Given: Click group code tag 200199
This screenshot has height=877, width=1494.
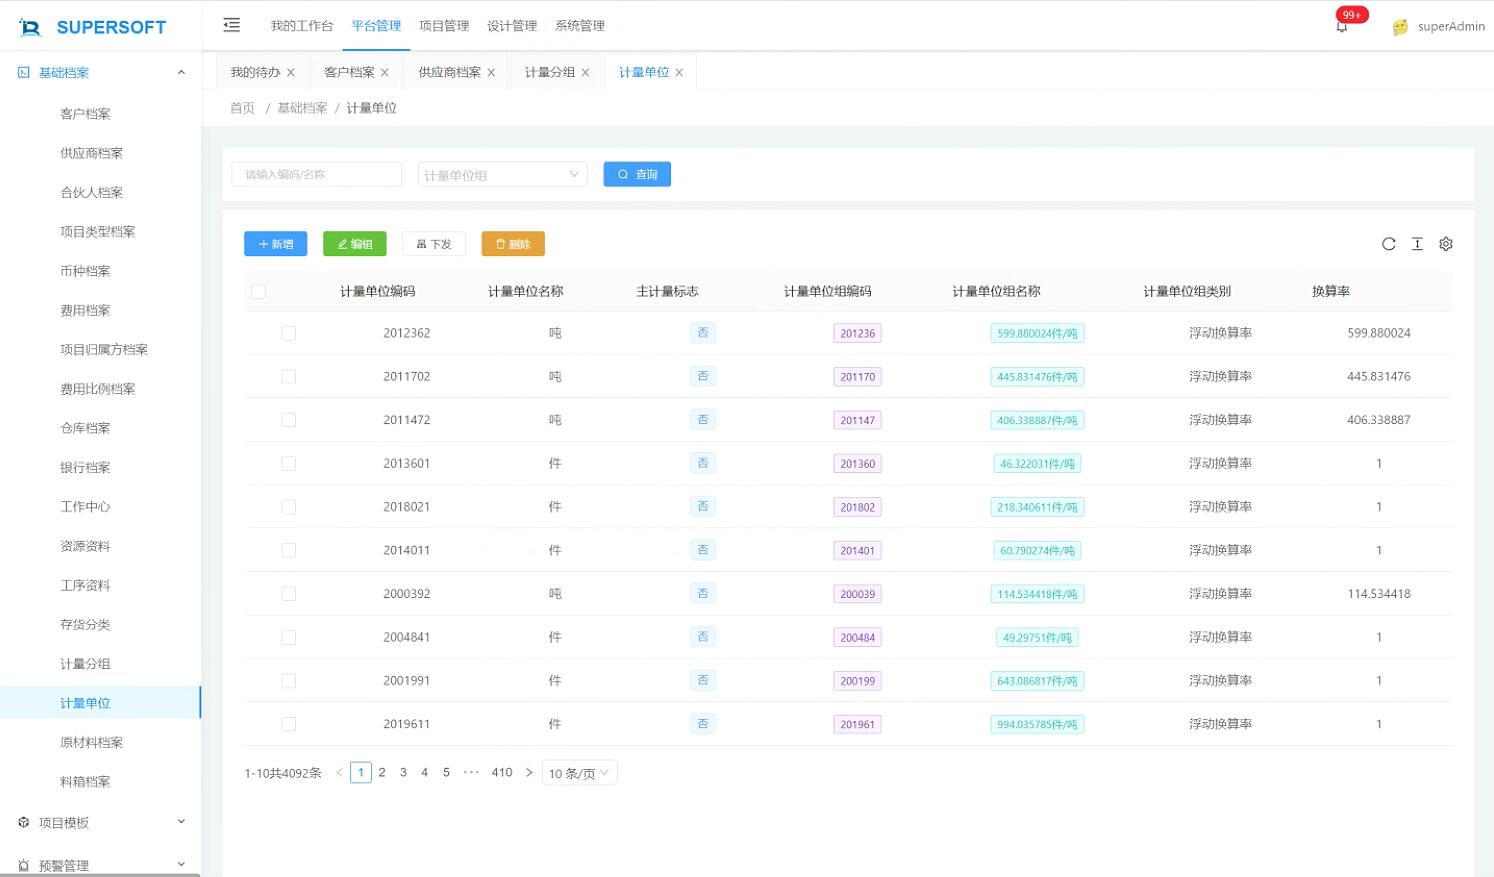Looking at the screenshot, I should (858, 681).
